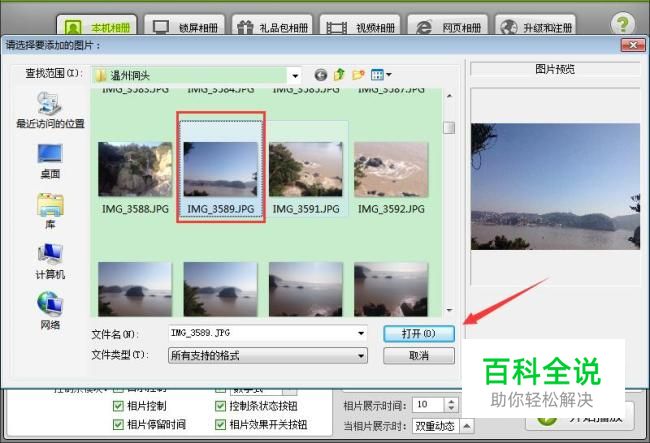Select 桌面 in the places sidebar

[50, 161]
